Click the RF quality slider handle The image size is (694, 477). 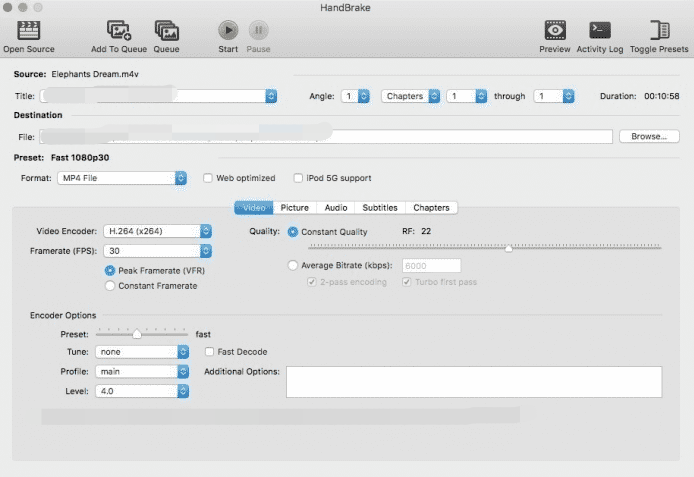pyautogui.click(x=509, y=248)
